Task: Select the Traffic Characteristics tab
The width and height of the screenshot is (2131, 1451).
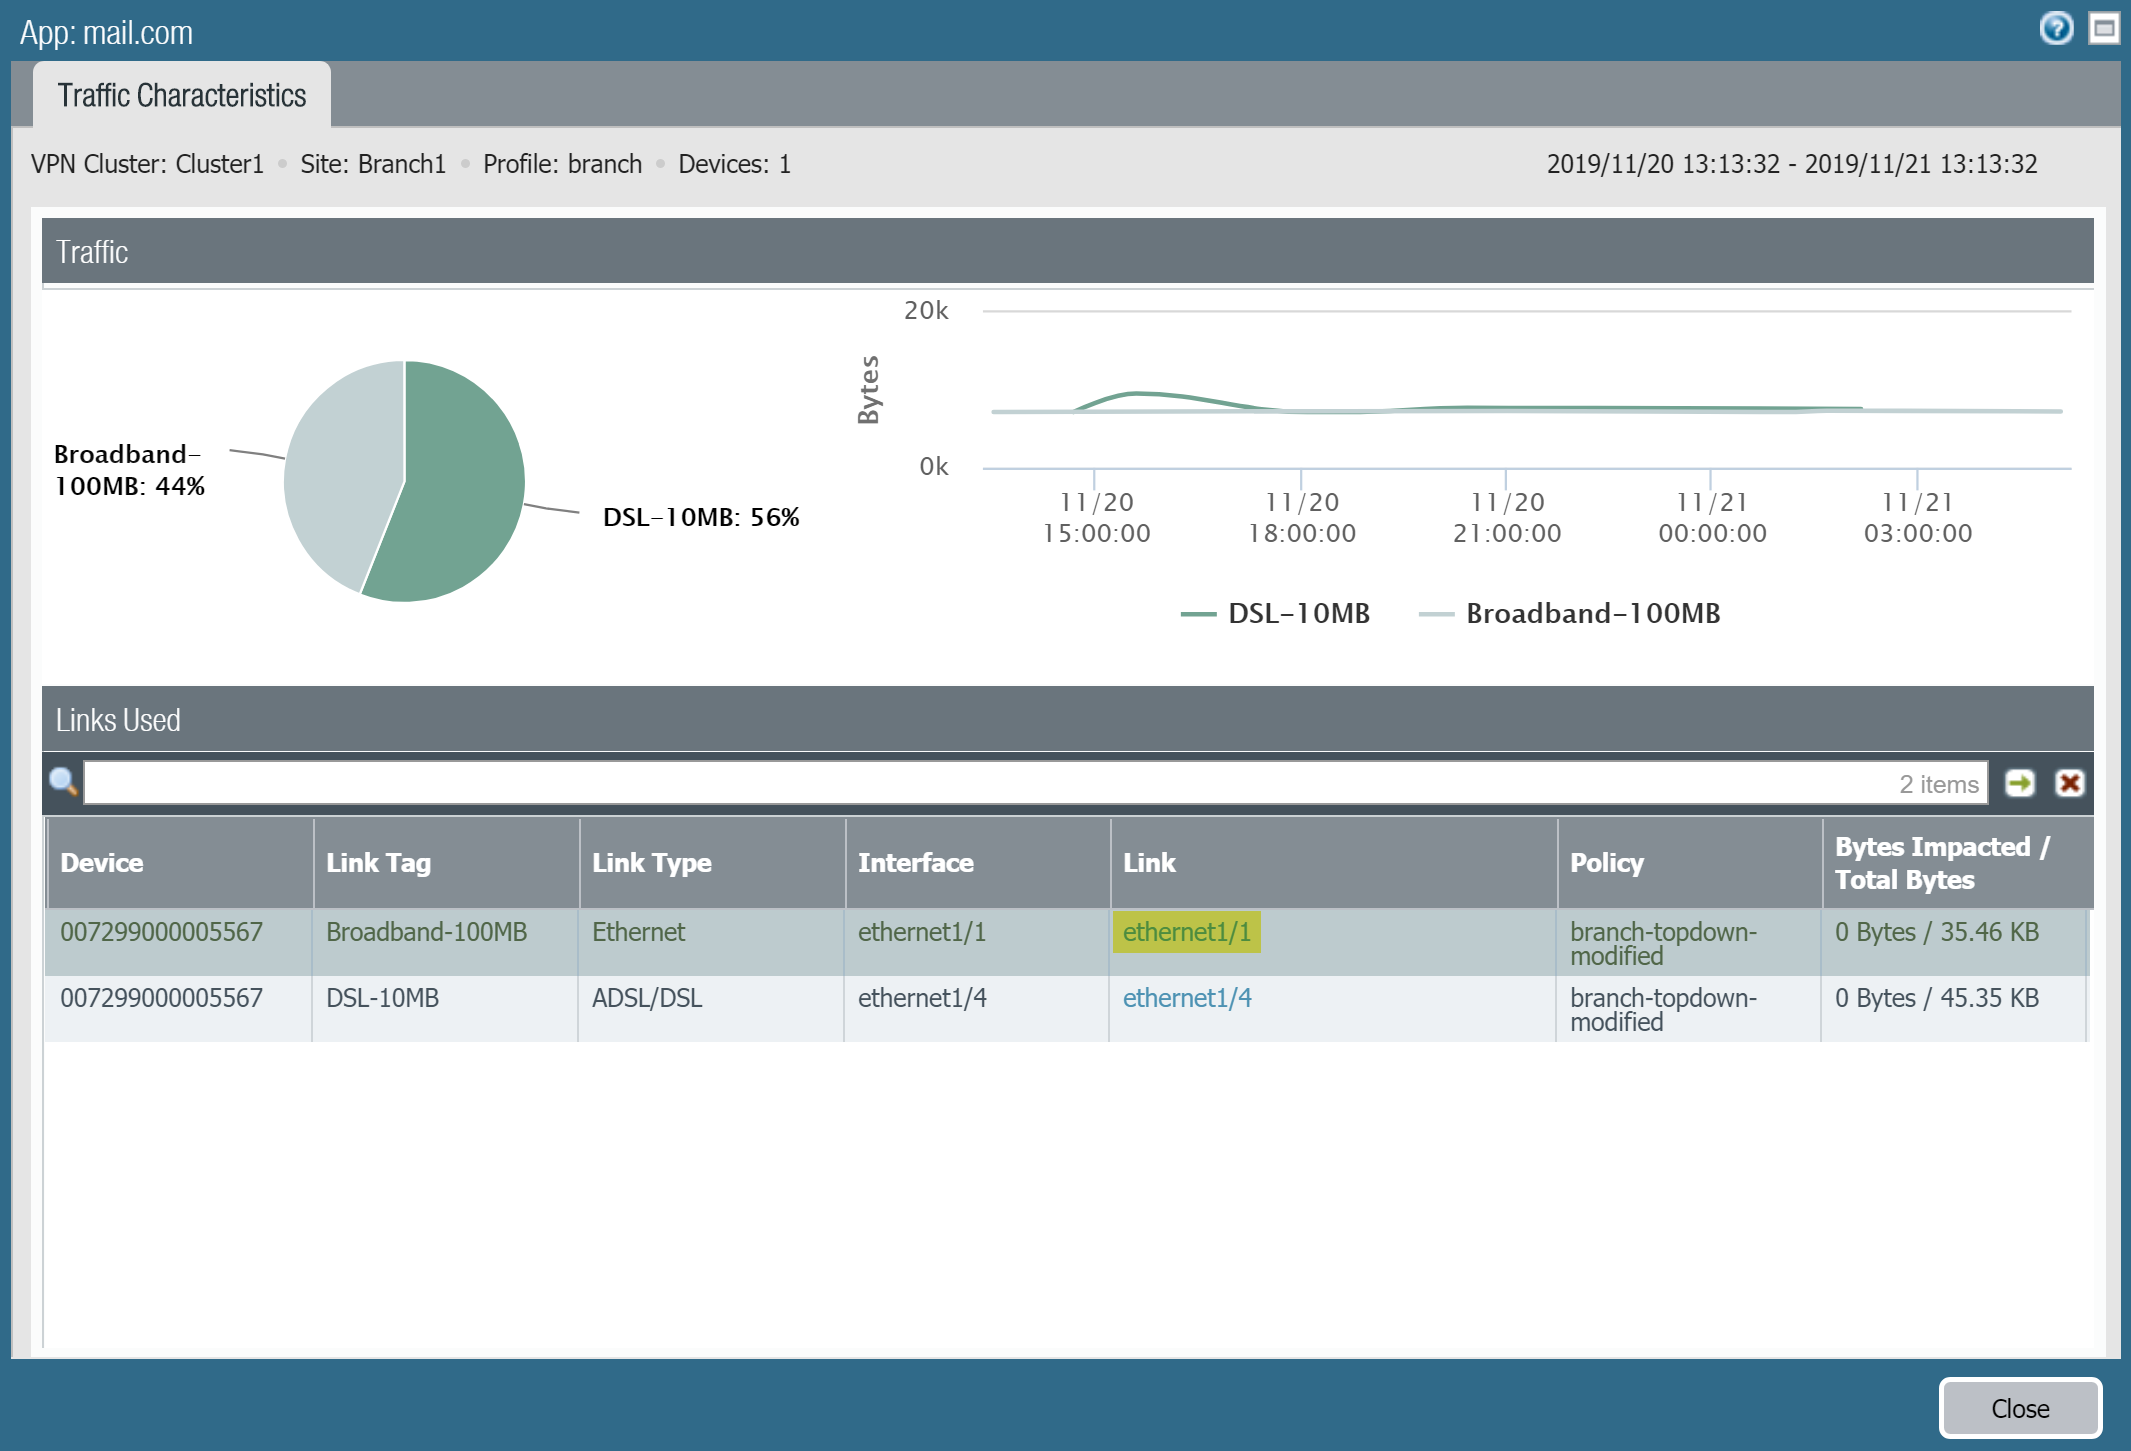Action: tap(181, 96)
